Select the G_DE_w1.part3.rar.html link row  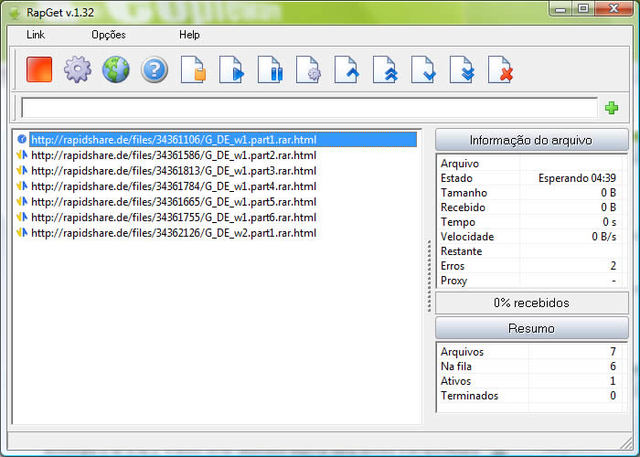pyautogui.click(x=174, y=171)
